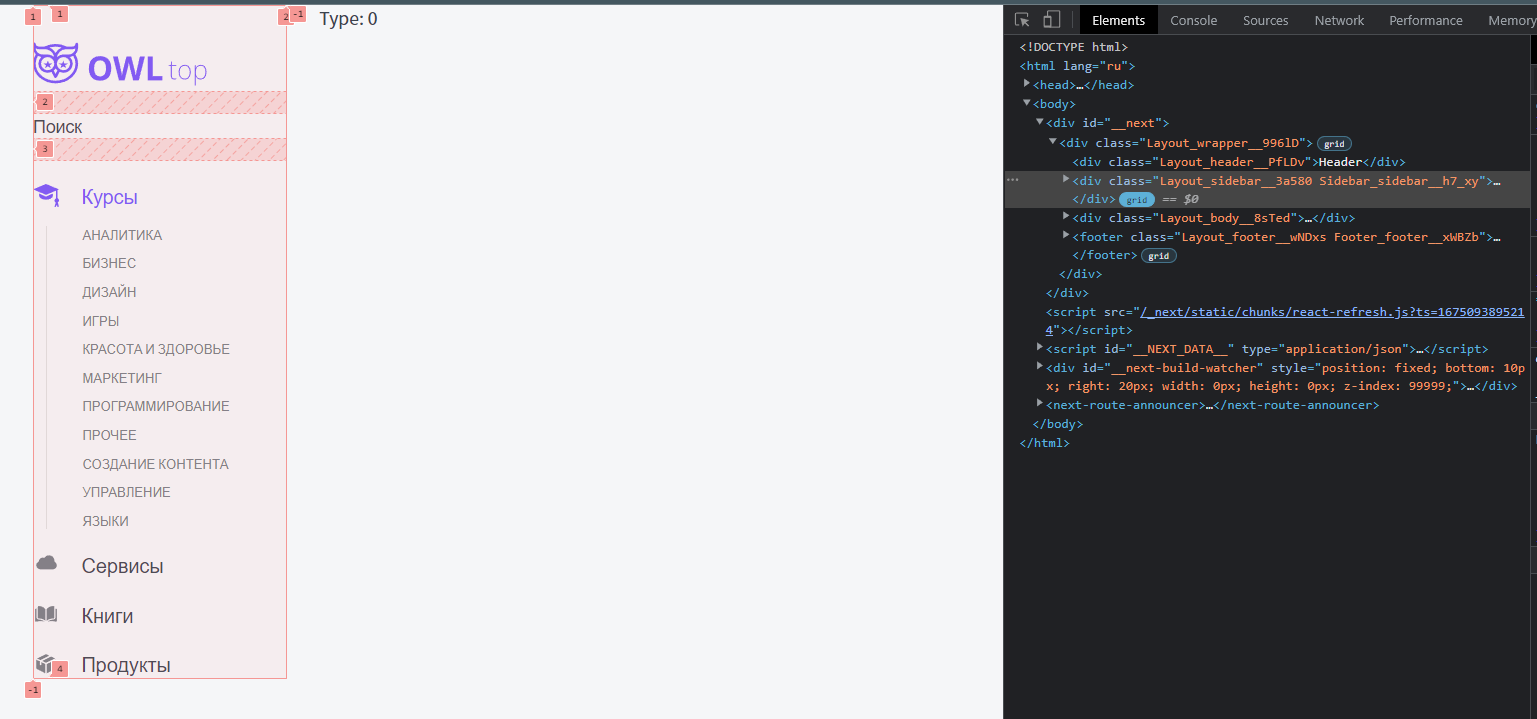
Task: Click the "Type: 0" text on the page
Action: coord(348,18)
